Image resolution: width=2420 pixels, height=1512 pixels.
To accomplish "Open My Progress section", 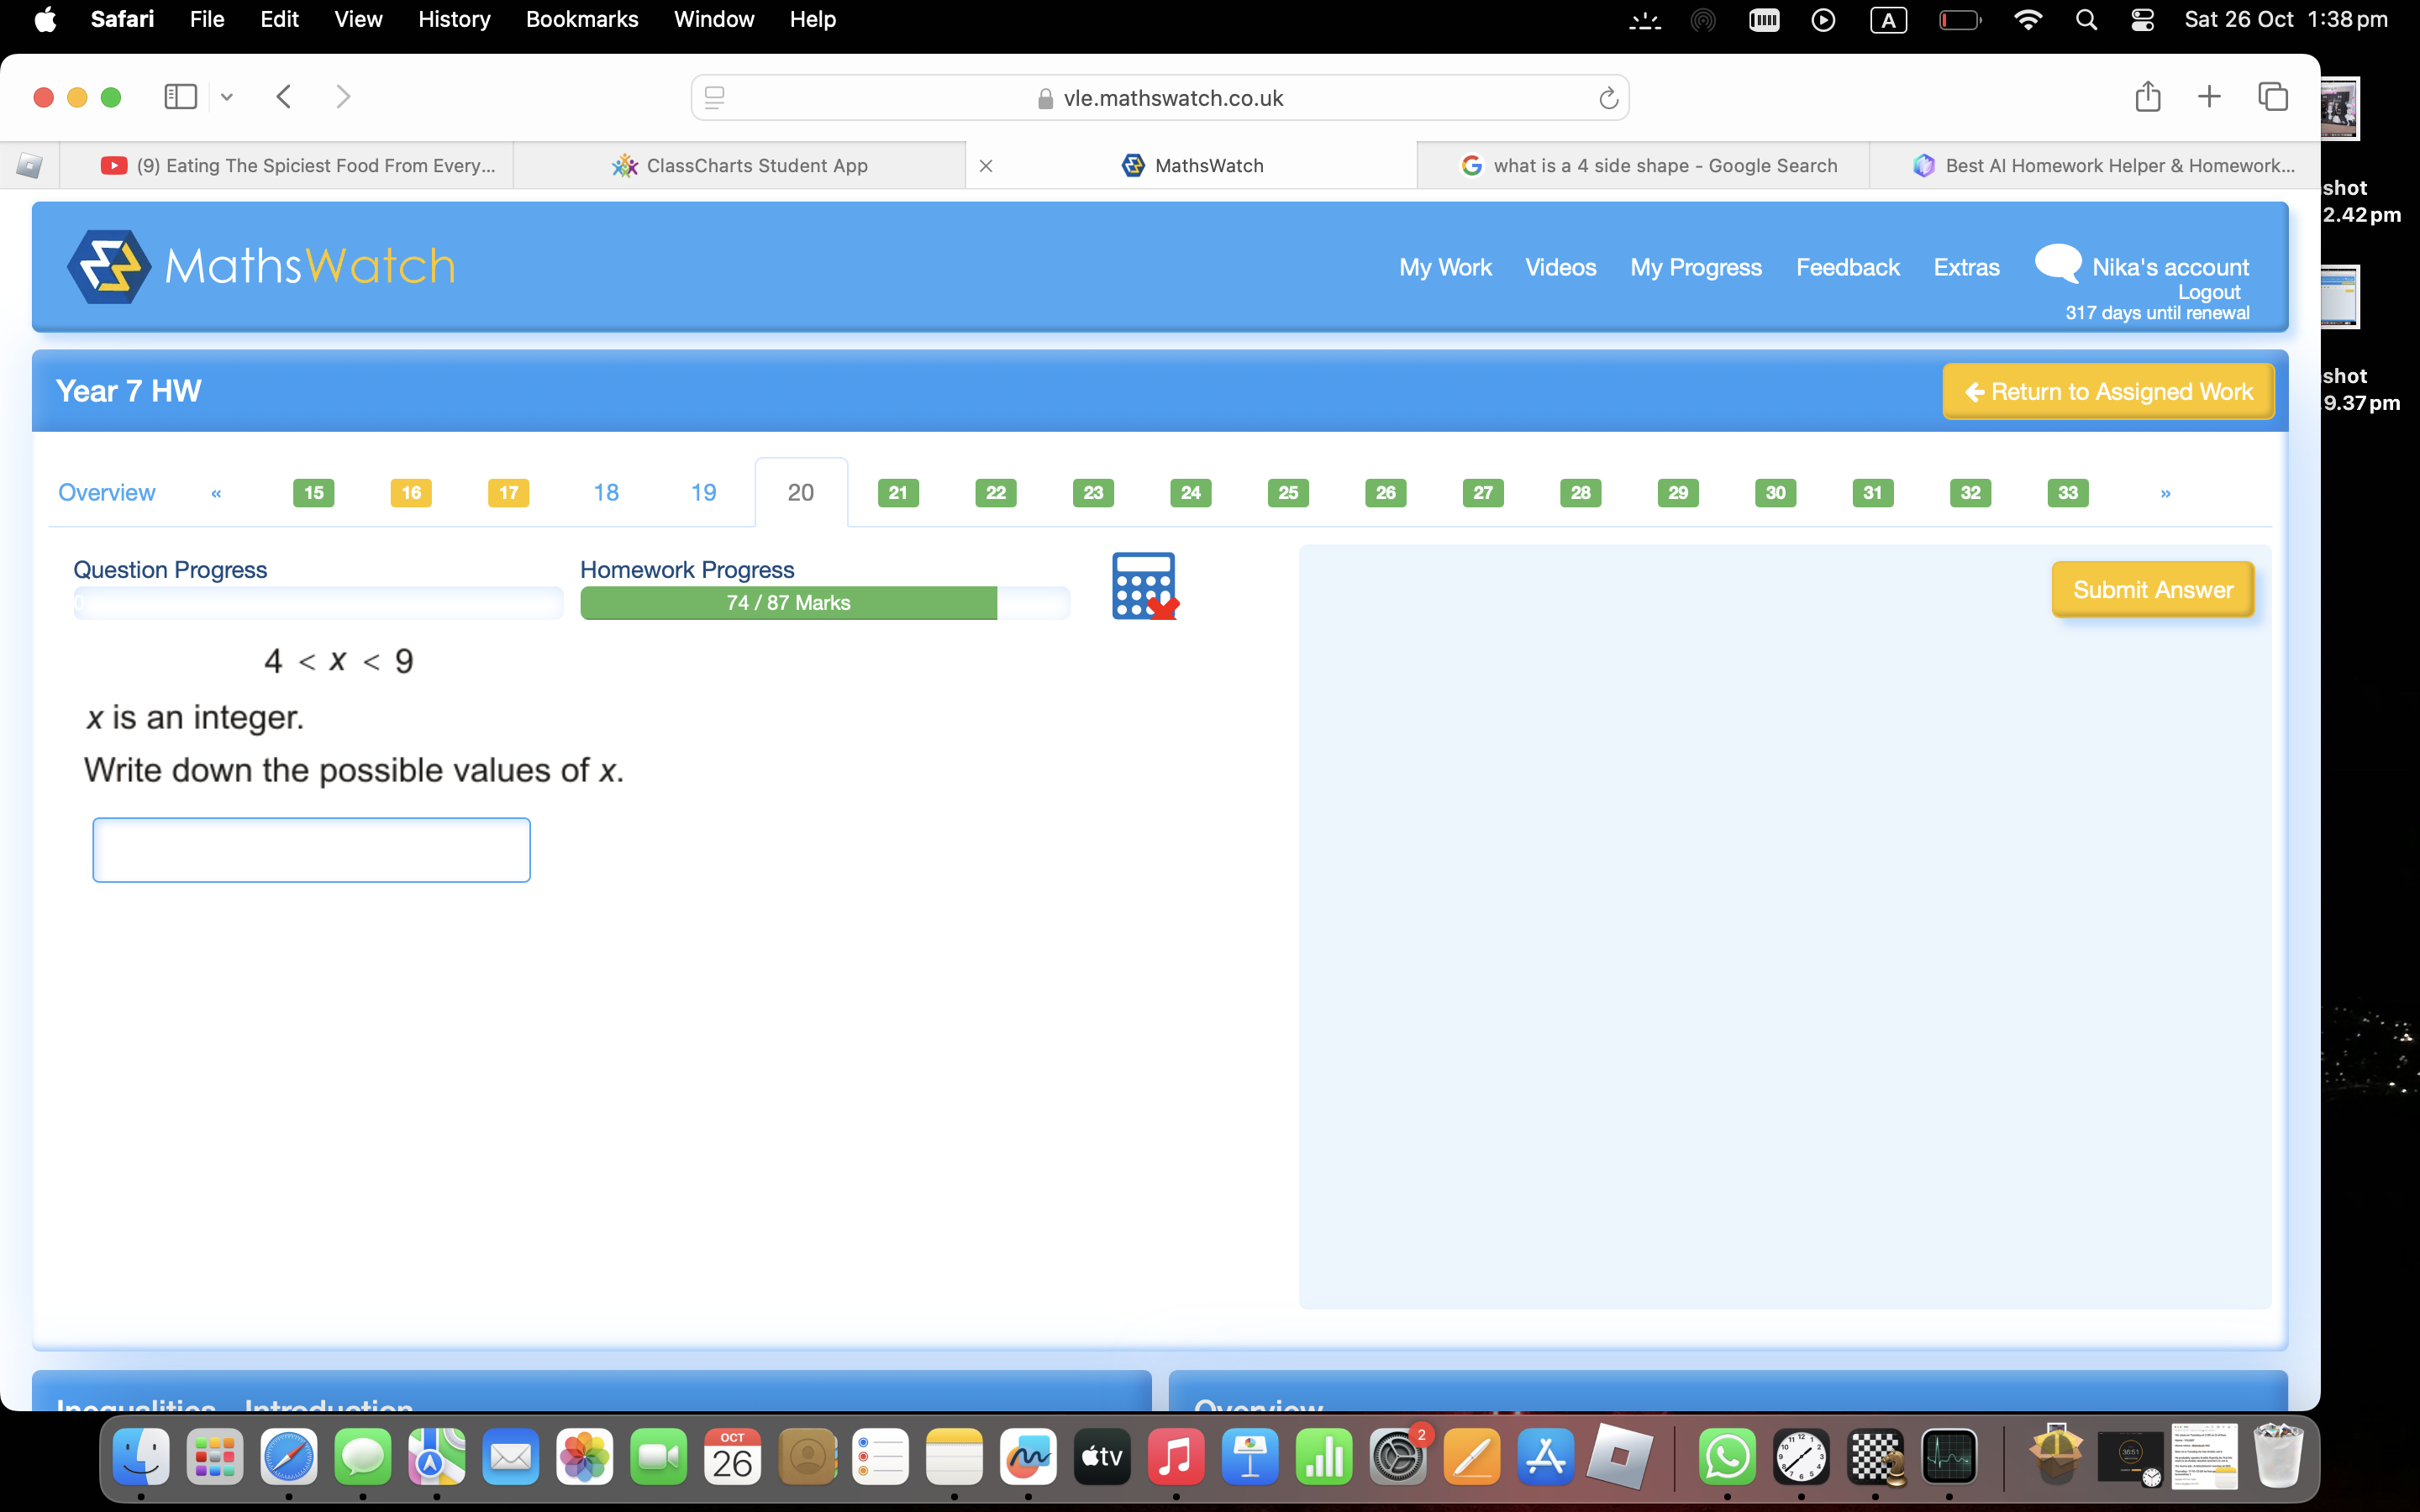I will (1693, 266).
